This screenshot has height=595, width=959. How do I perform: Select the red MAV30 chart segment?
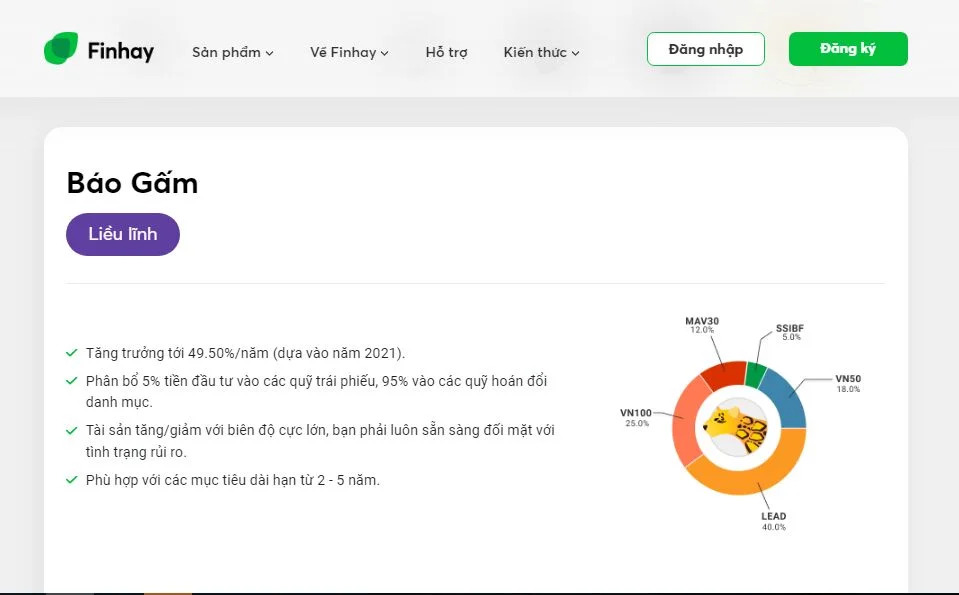(725, 374)
